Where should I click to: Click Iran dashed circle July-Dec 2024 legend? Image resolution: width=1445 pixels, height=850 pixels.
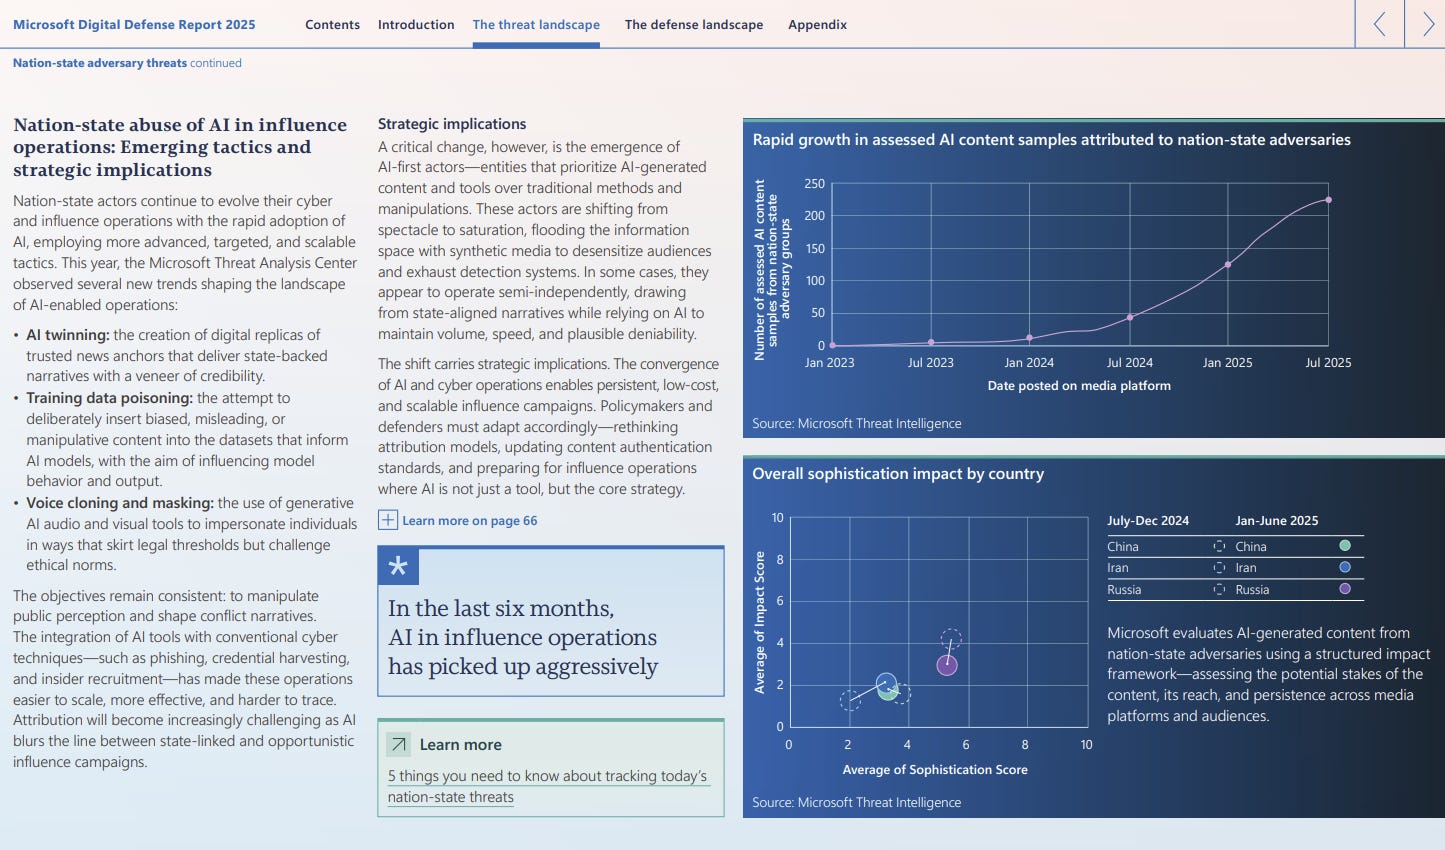1219,567
